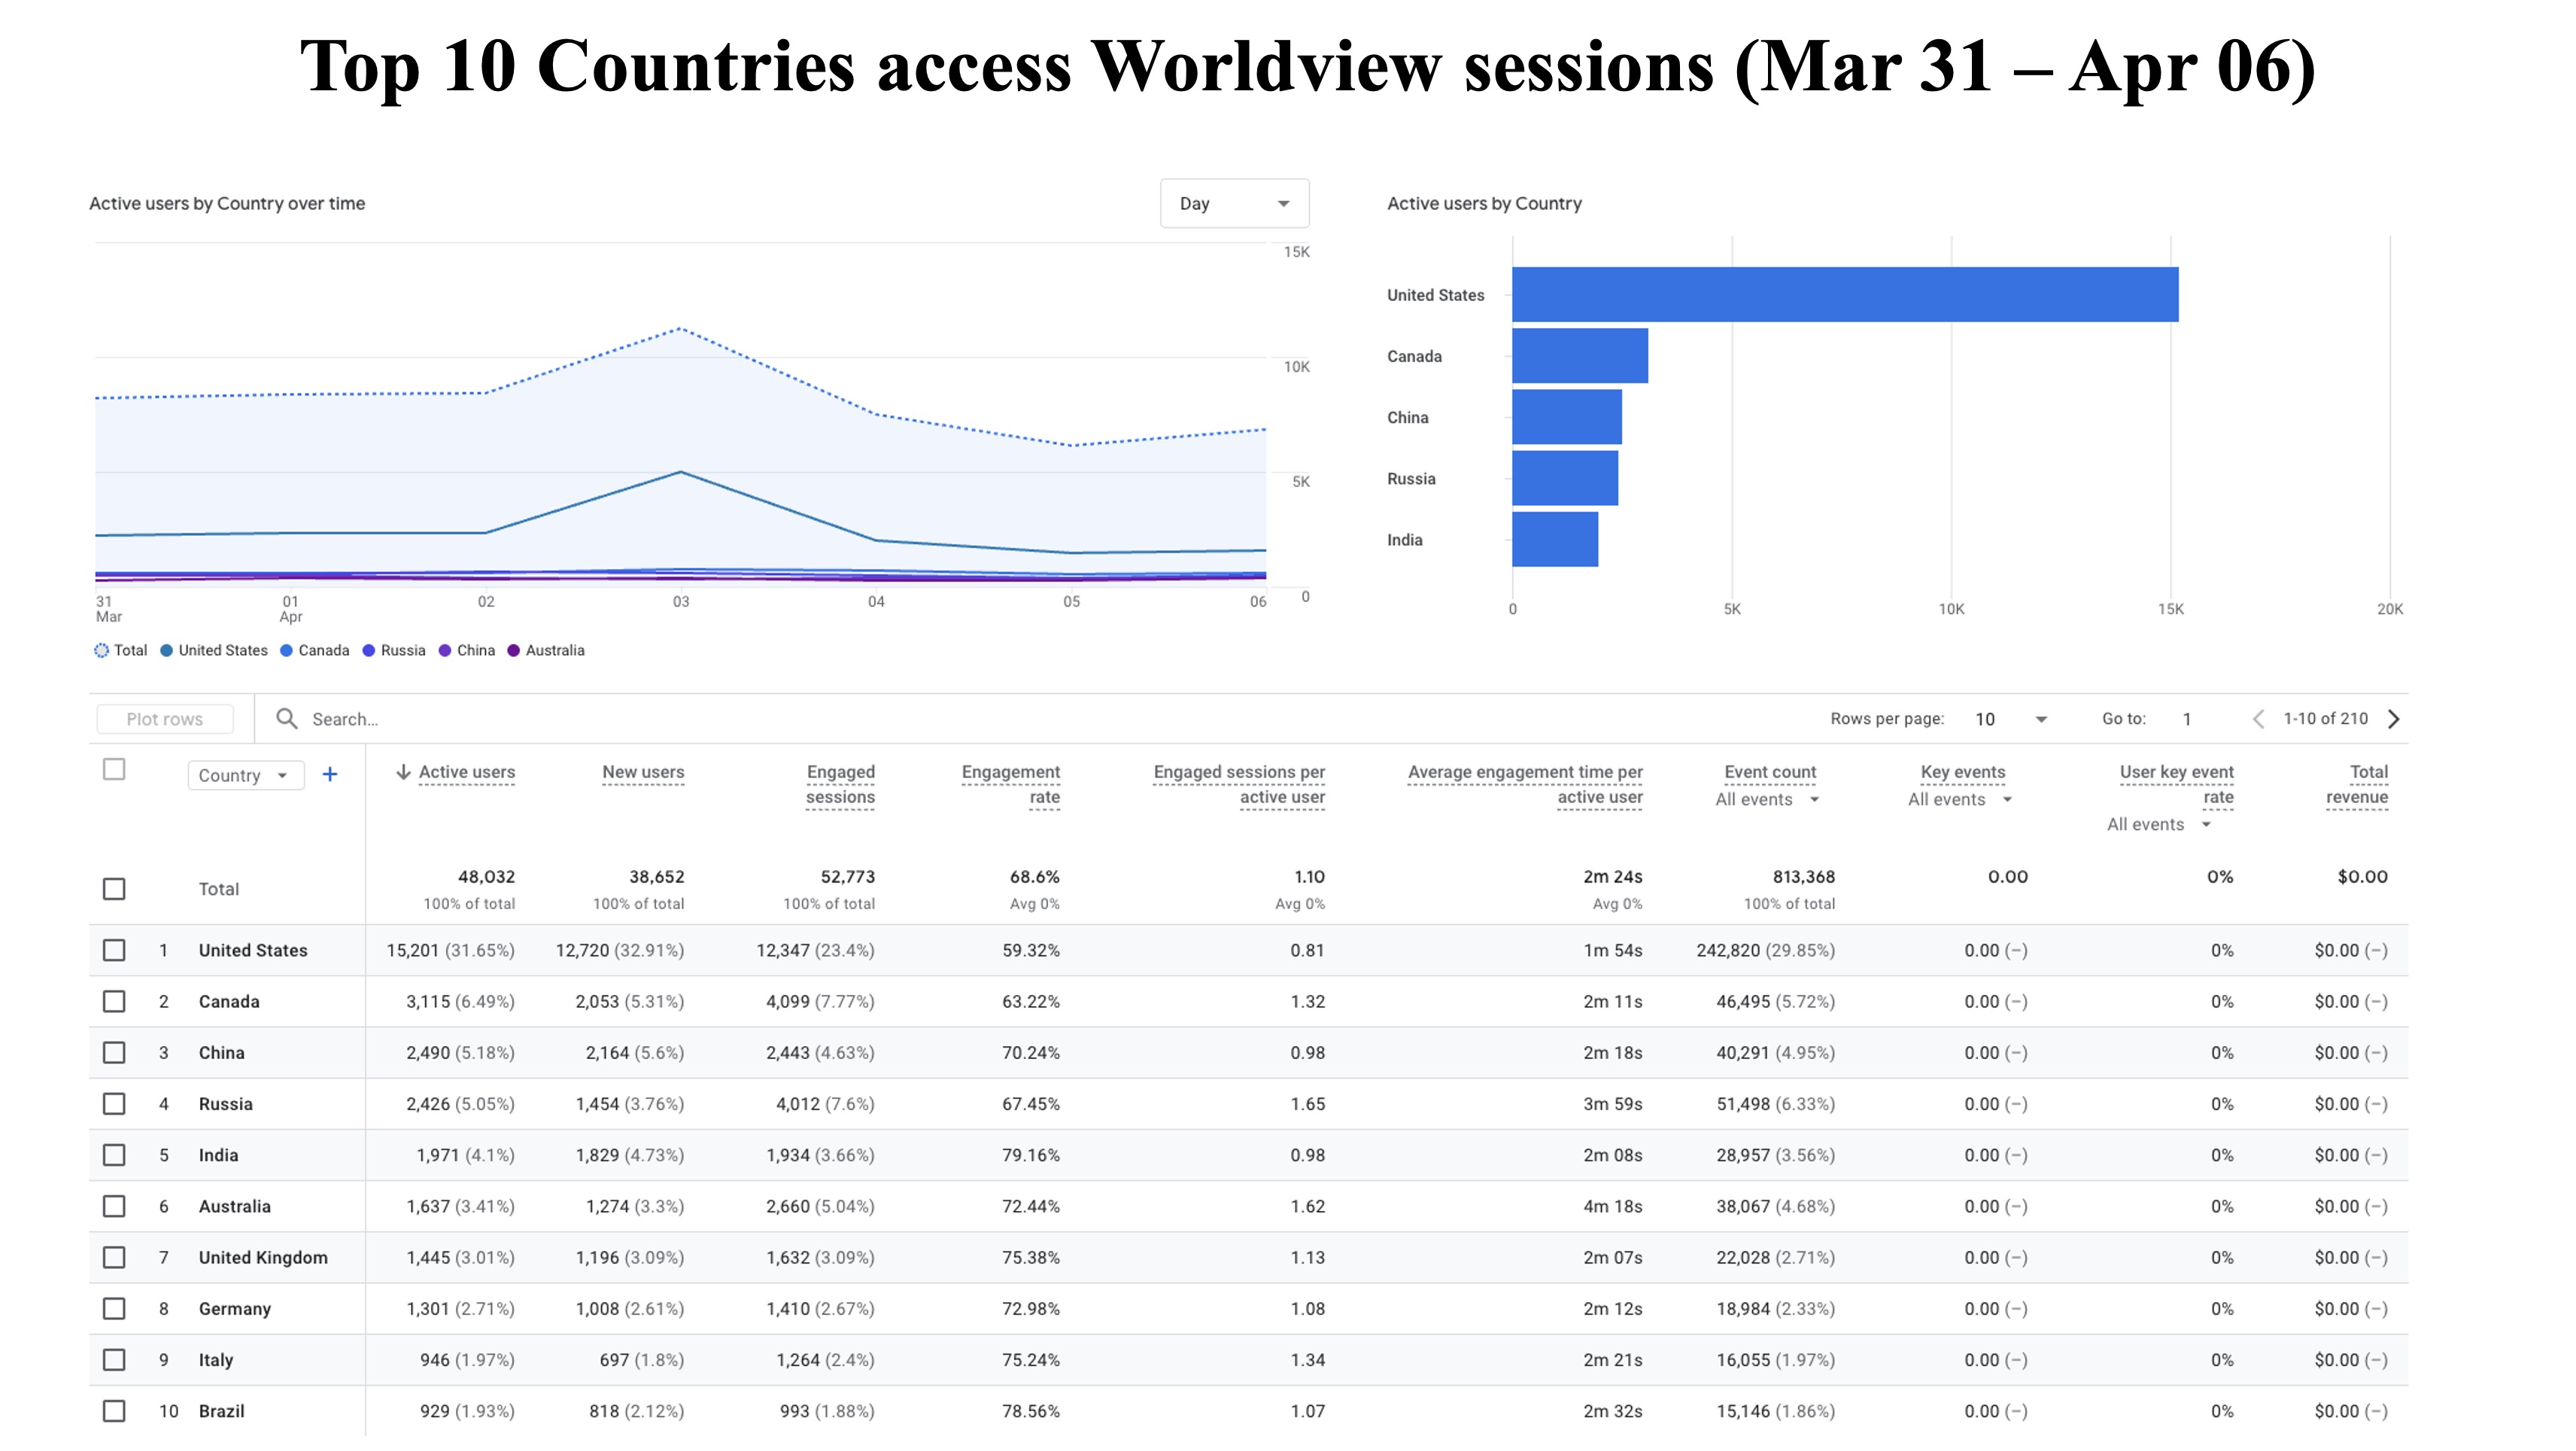Toggle the select-all header checkbox
Viewport: 2576px width, 1451px height.
114,769
